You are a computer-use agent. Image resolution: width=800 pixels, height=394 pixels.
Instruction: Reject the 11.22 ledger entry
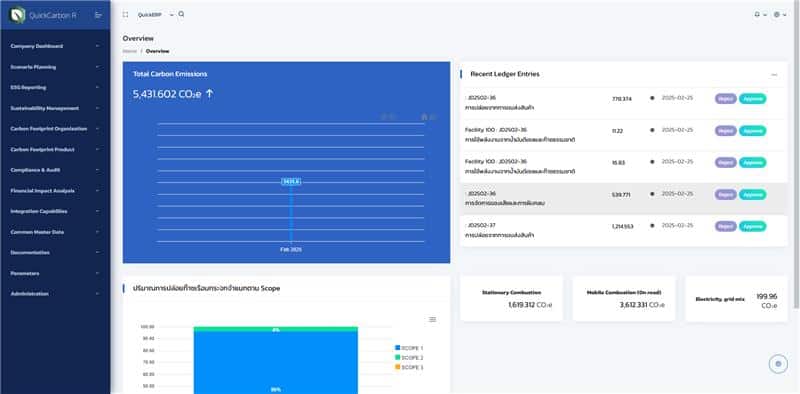click(725, 131)
